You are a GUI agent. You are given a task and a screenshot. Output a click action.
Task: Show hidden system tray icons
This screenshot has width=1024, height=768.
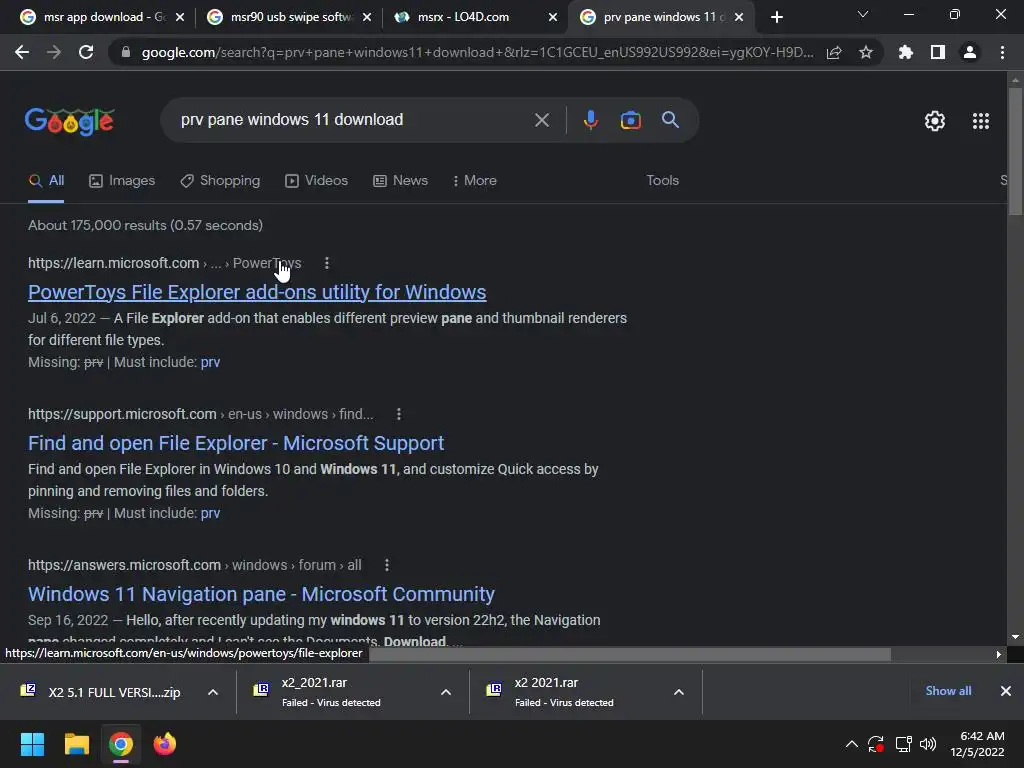[x=852, y=744]
